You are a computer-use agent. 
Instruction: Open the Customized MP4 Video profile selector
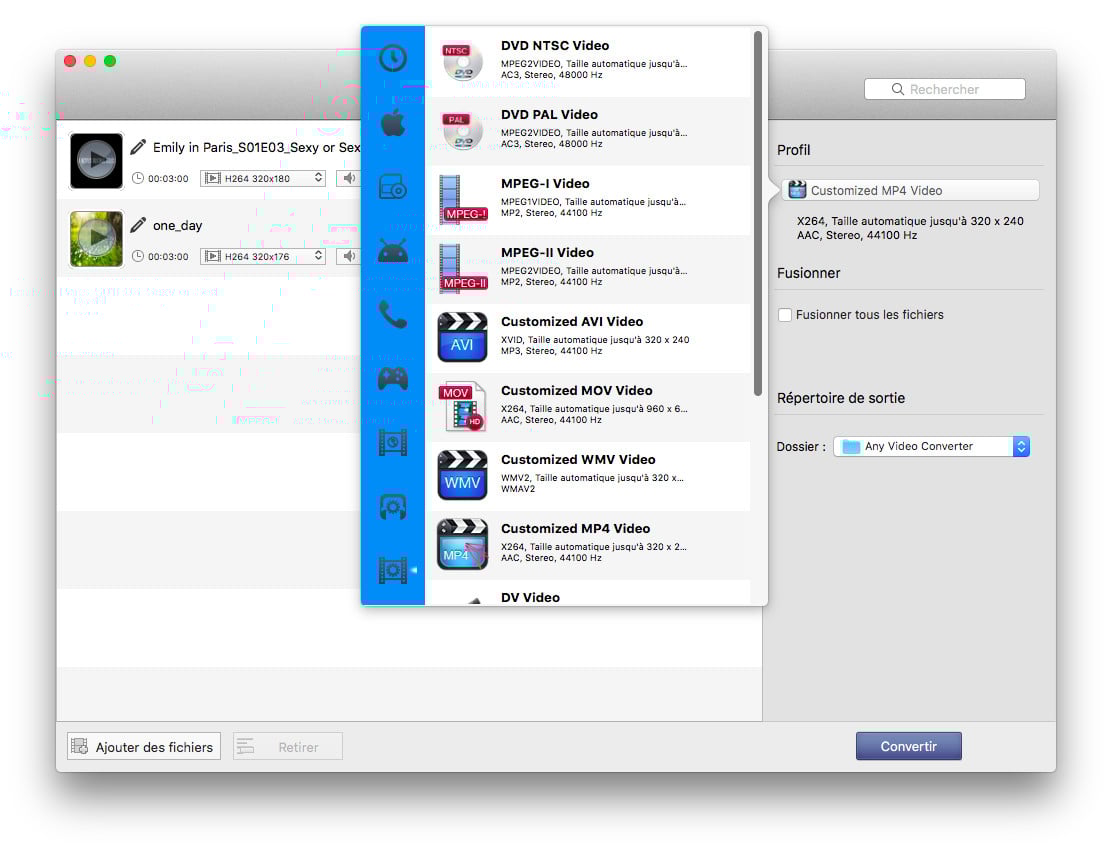tap(911, 190)
